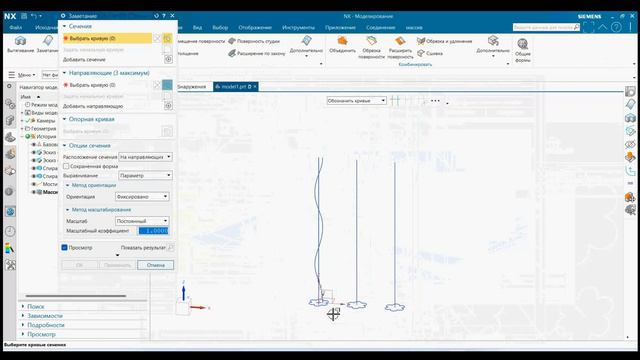Click the Добавить сечение label
640x360 pixels.
pyautogui.click(x=84, y=60)
